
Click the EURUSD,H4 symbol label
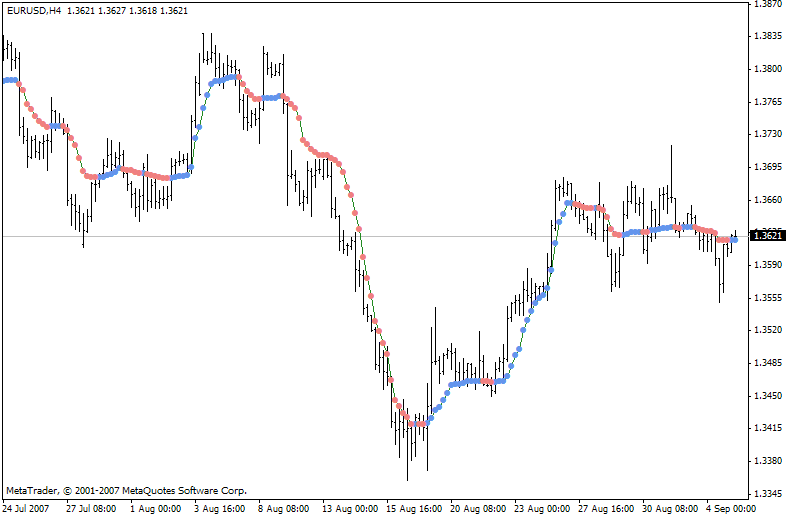pos(34,11)
